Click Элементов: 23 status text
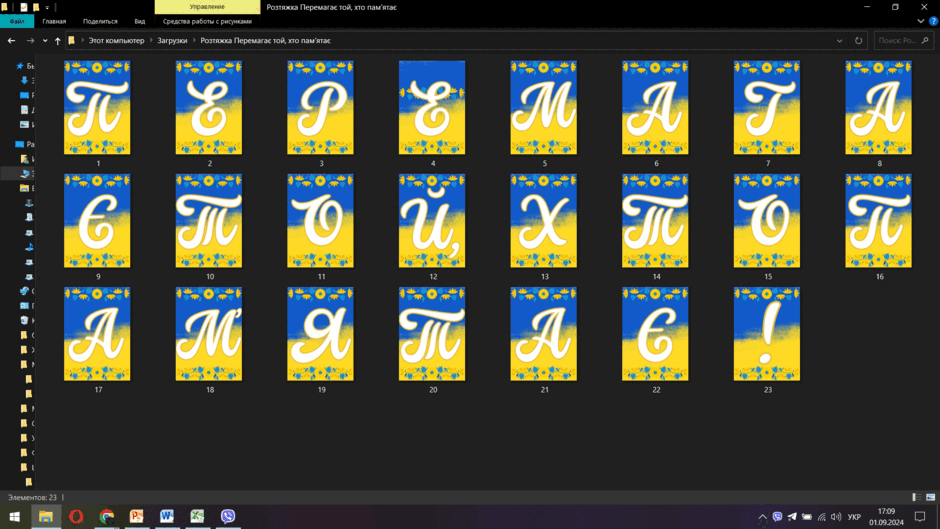 [32, 497]
